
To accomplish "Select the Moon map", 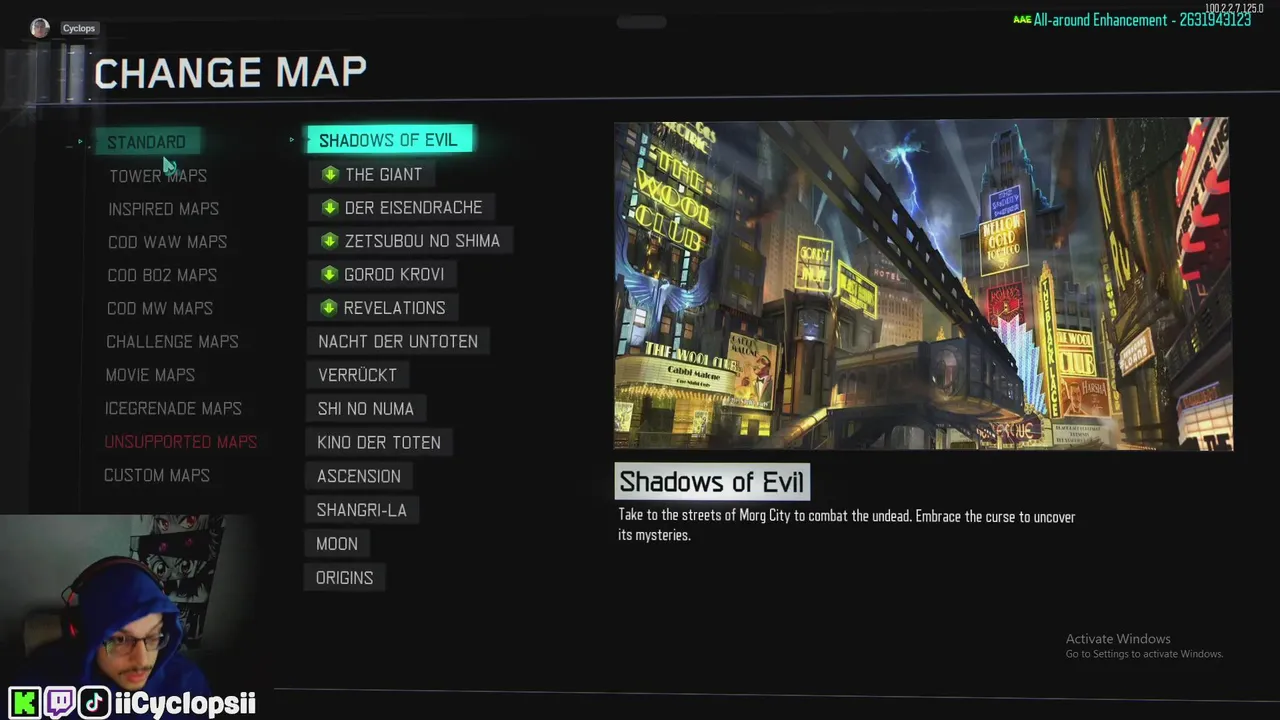I will (337, 544).
